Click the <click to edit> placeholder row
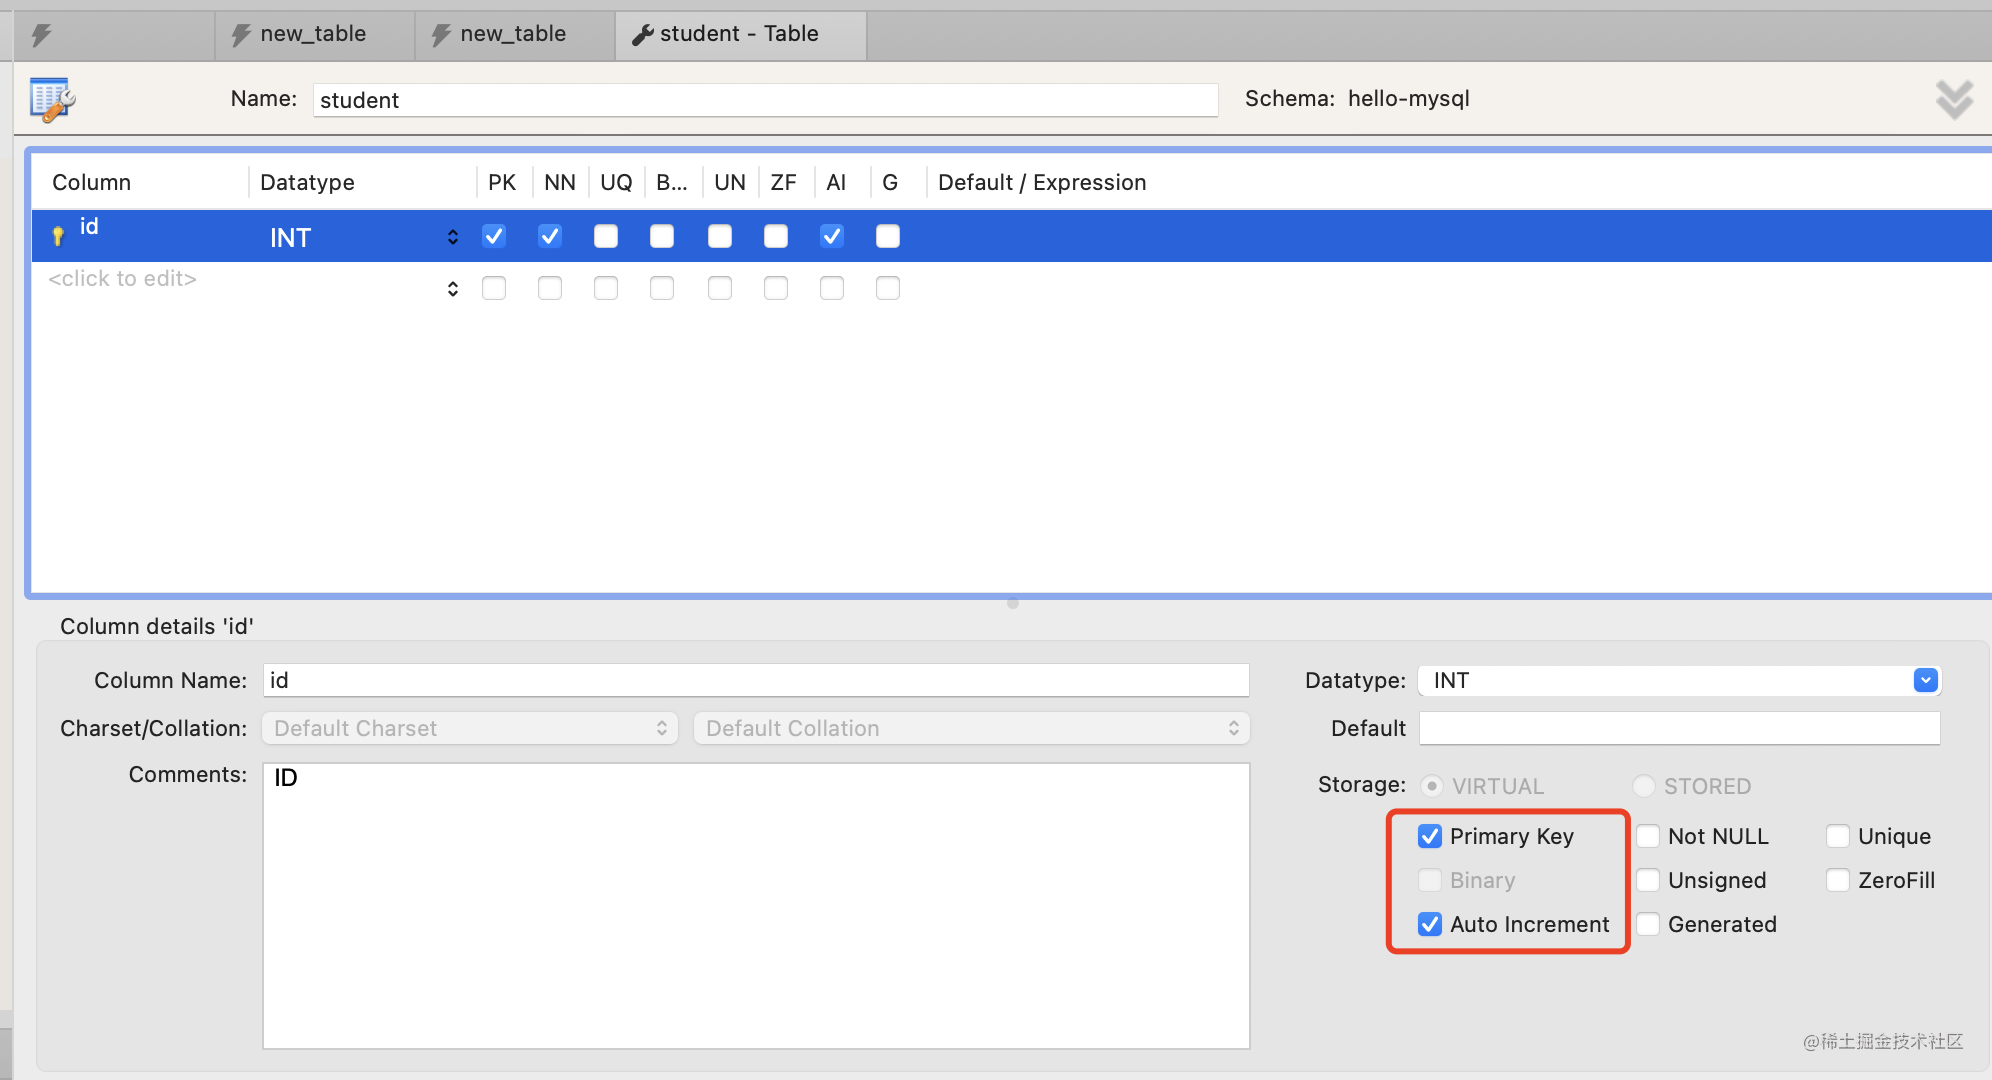Viewport: 1992px width, 1080px height. coord(123,279)
